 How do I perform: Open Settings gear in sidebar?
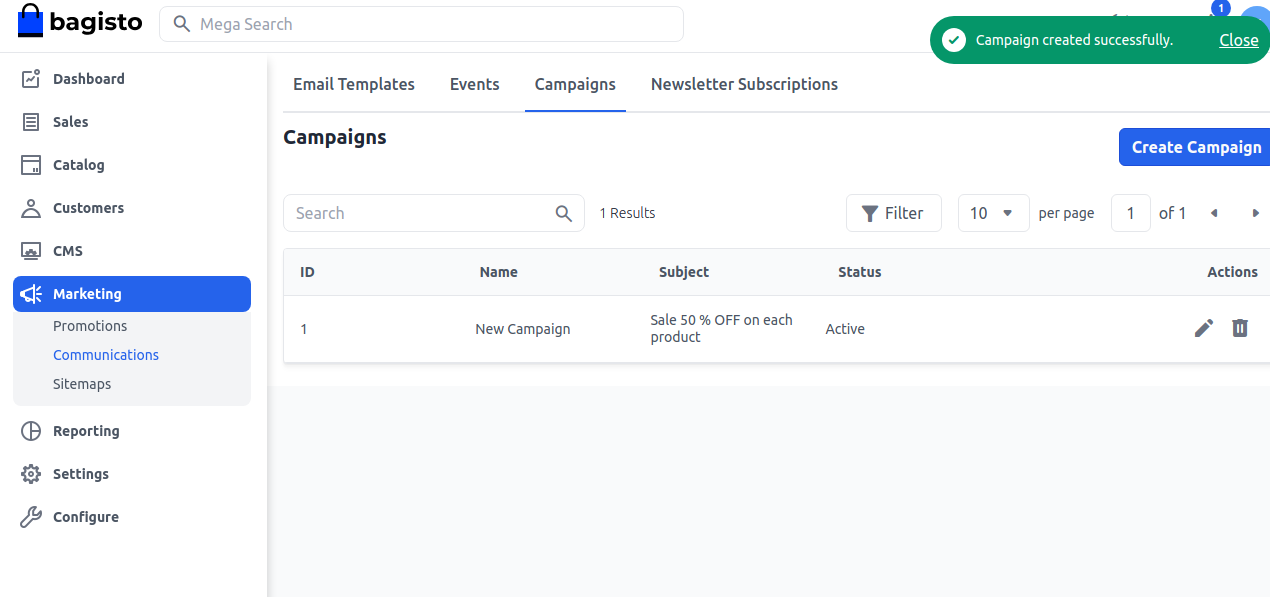(31, 474)
